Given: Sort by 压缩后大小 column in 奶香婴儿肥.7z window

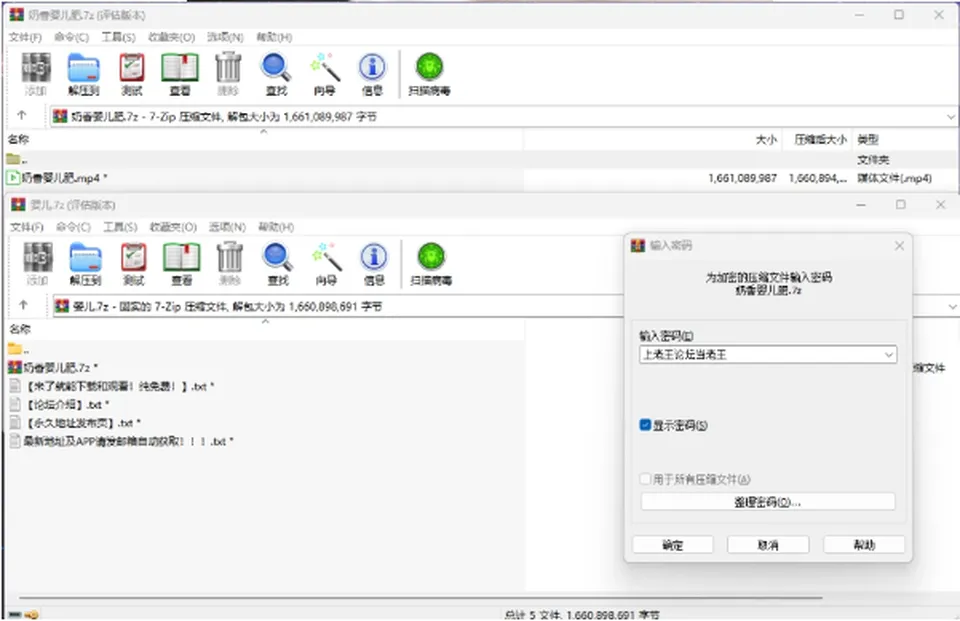Looking at the screenshot, I should [x=820, y=140].
